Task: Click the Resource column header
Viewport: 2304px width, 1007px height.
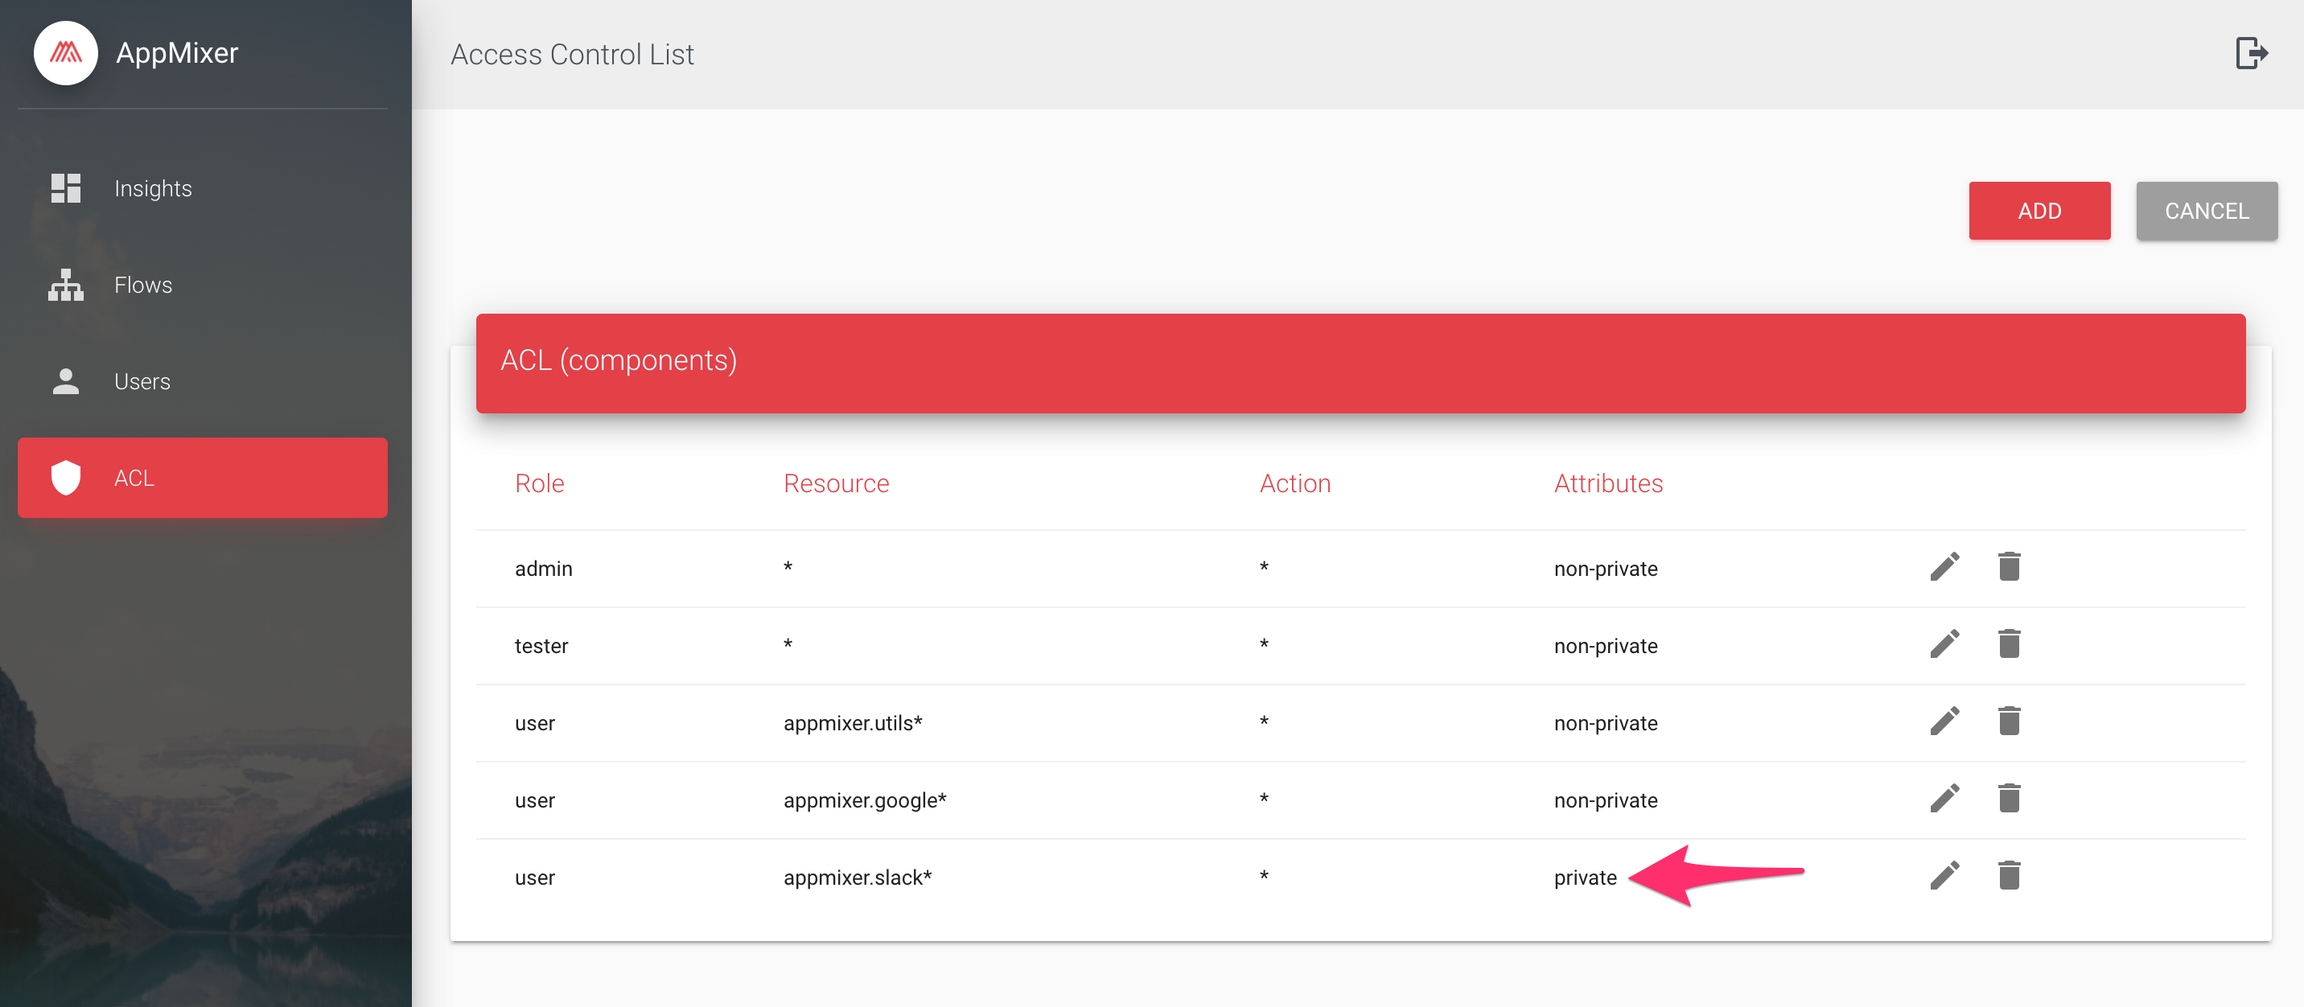Action: pos(836,483)
